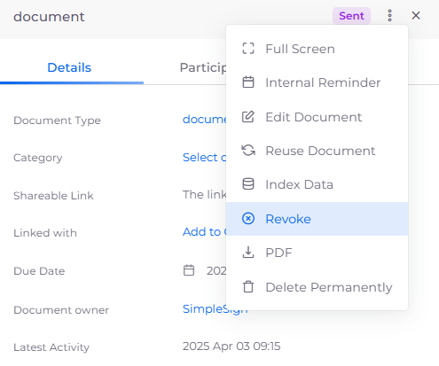Image resolution: width=439 pixels, height=366 pixels.
Task: Choose Revoke from the menu
Action: 317,219
